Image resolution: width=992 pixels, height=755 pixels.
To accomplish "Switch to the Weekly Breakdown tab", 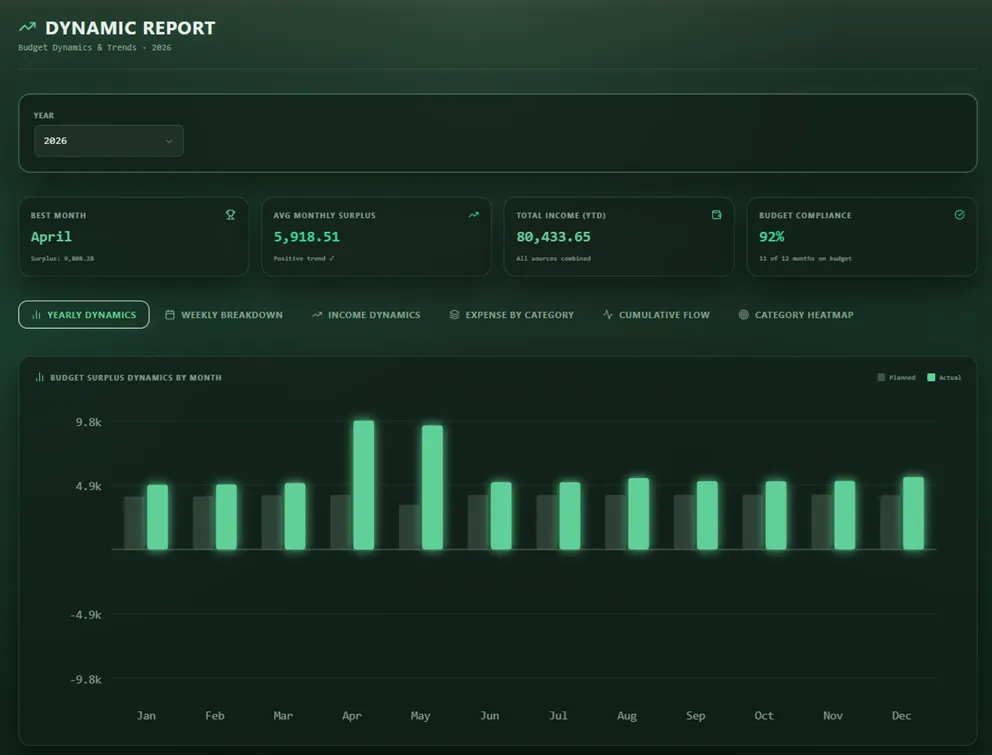I will click(x=224, y=315).
